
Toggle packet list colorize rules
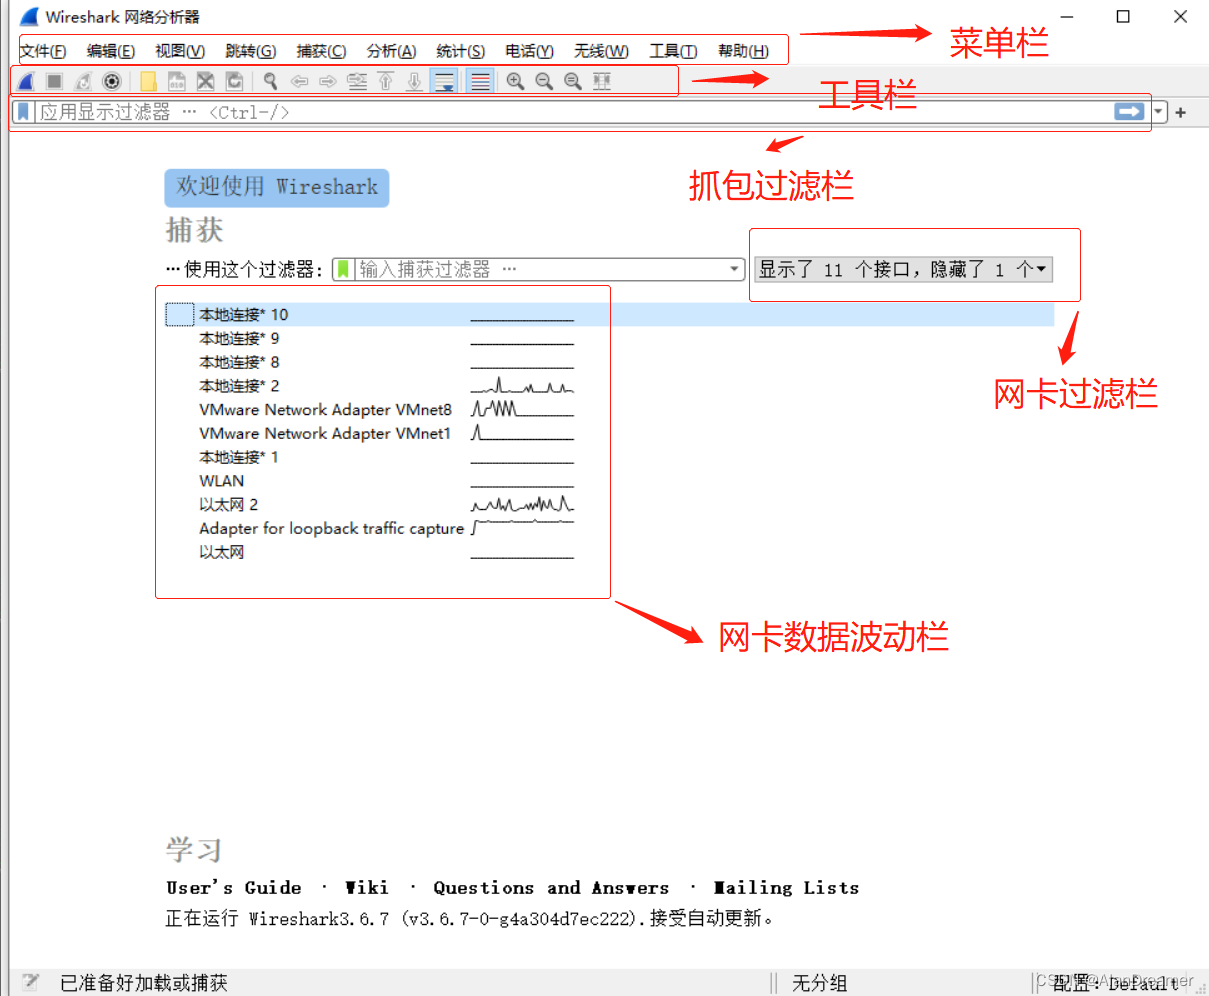coord(480,81)
